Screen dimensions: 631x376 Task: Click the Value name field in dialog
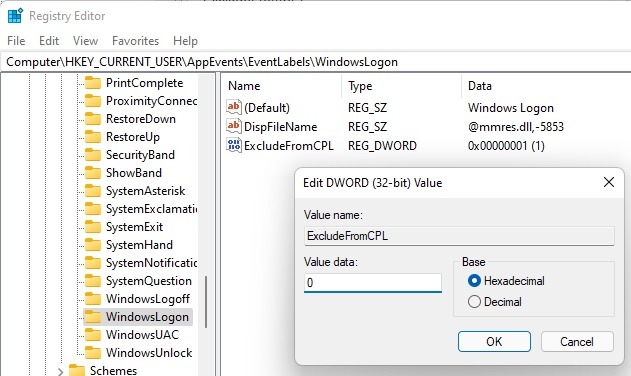[459, 236]
